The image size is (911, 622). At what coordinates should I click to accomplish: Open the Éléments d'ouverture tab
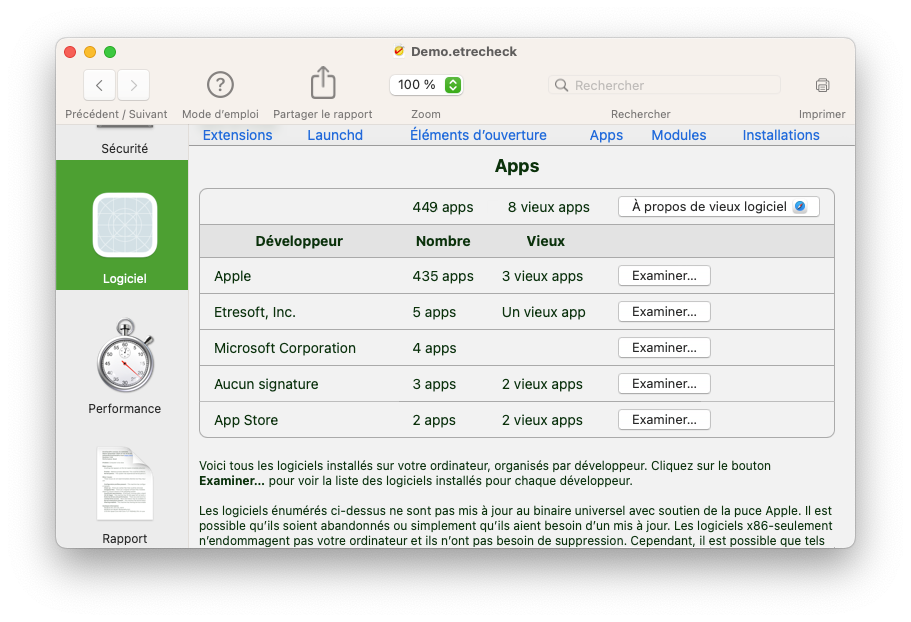tap(478, 135)
